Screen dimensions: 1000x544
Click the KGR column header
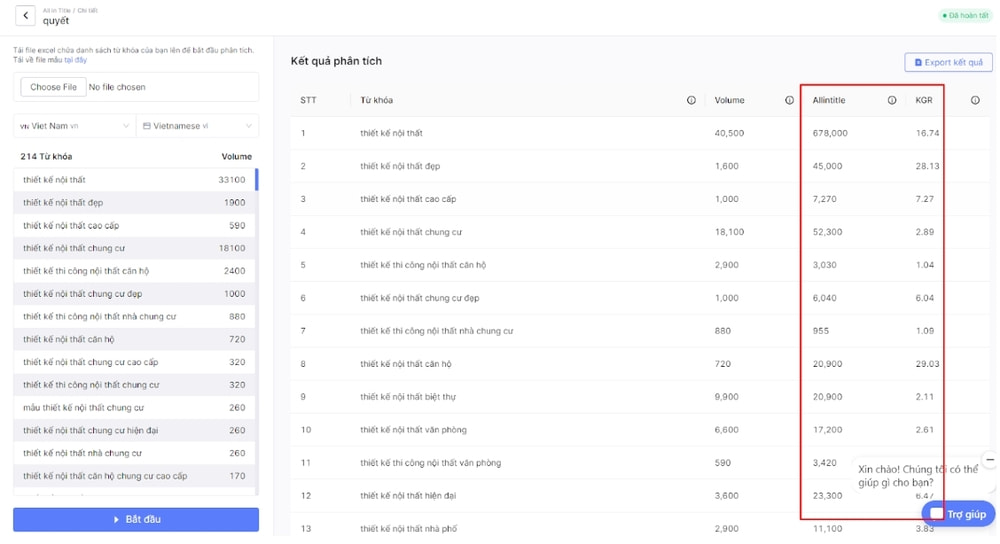(923, 100)
